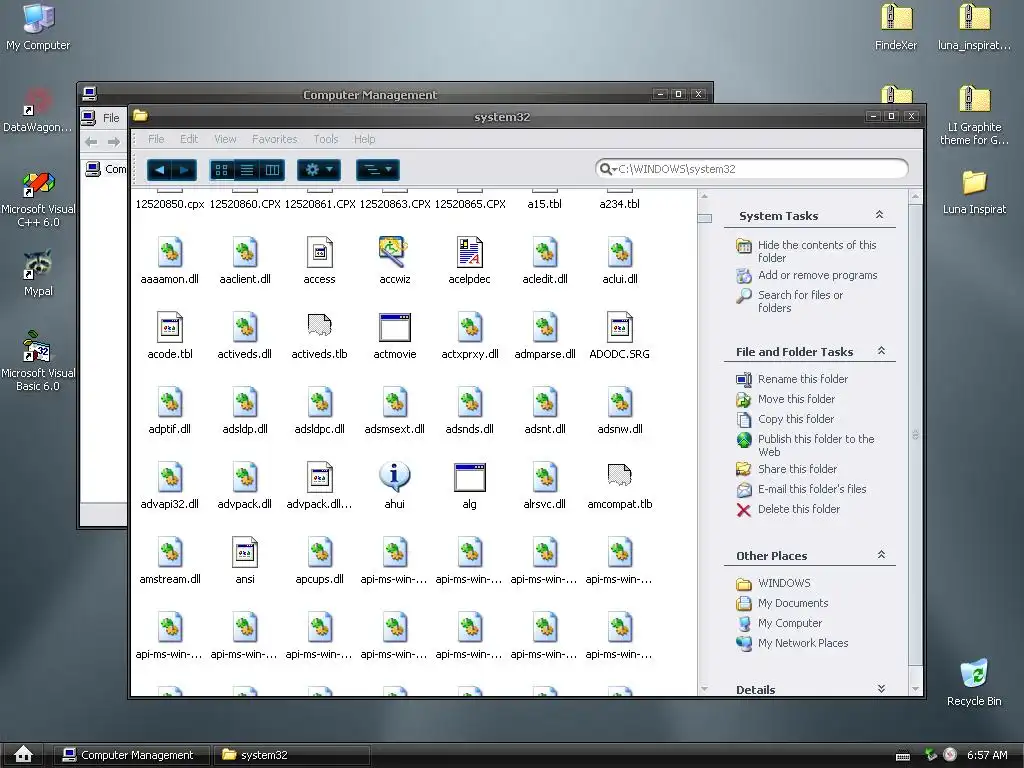Image resolution: width=1024 pixels, height=768 pixels.
Task: Select the ahui info icon
Action: tap(394, 477)
